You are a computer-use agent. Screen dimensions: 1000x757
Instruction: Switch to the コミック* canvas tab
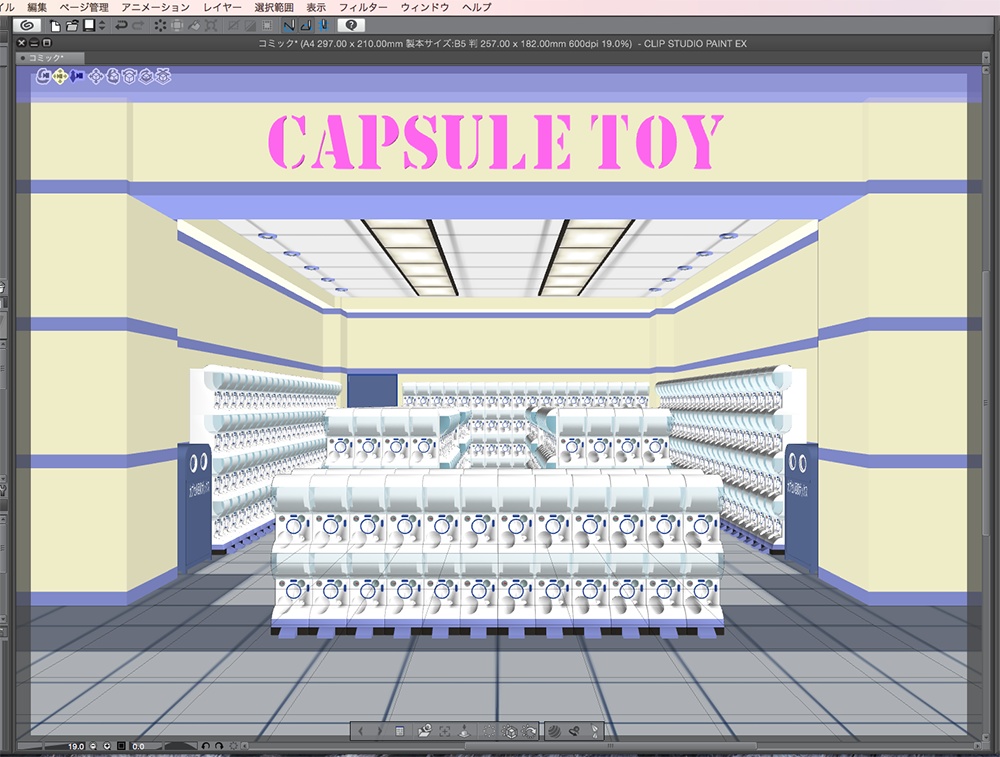click(x=47, y=58)
